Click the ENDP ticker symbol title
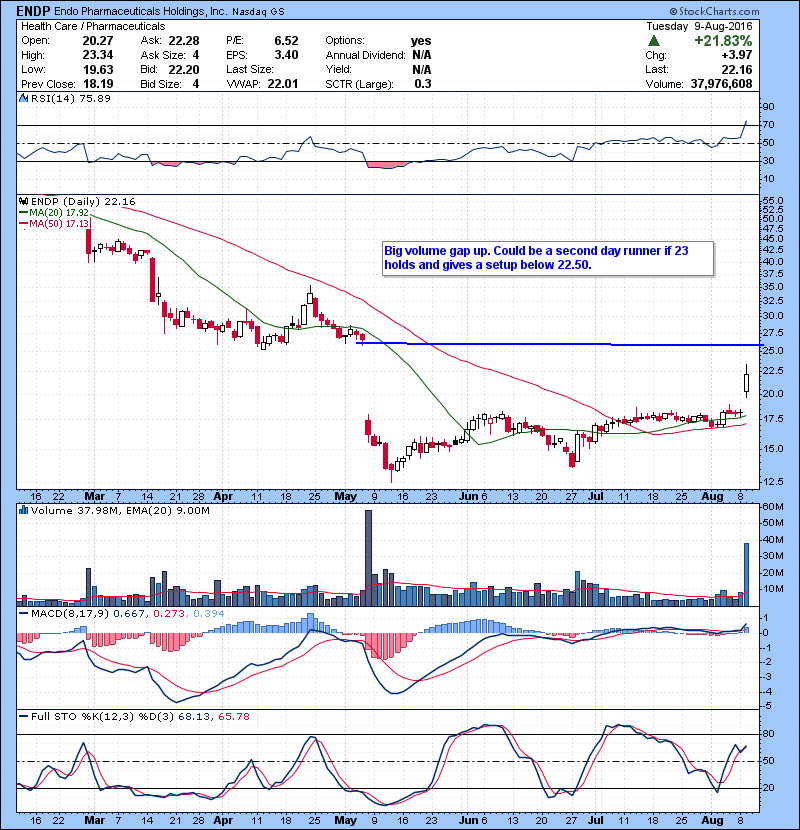Viewport: 800px width, 830px height. [33, 11]
